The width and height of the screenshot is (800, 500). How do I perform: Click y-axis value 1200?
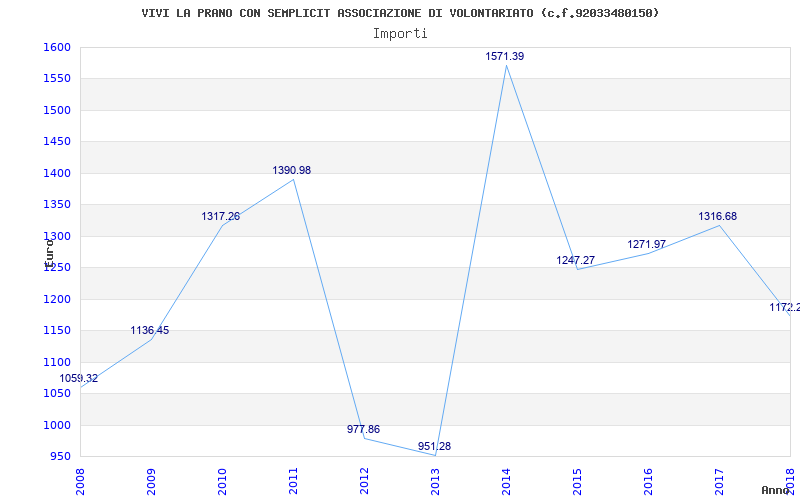pyautogui.click(x=57, y=299)
